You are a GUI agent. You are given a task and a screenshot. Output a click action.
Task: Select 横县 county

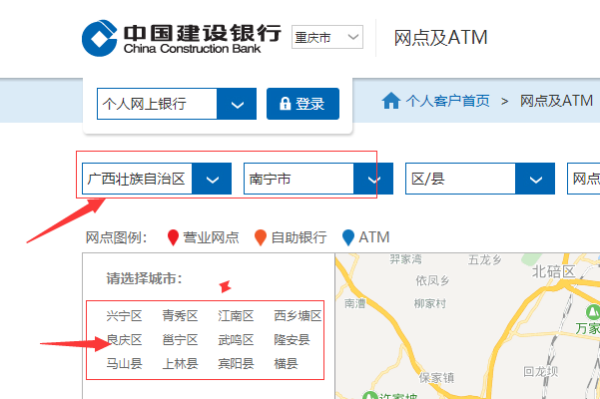tap(286, 363)
